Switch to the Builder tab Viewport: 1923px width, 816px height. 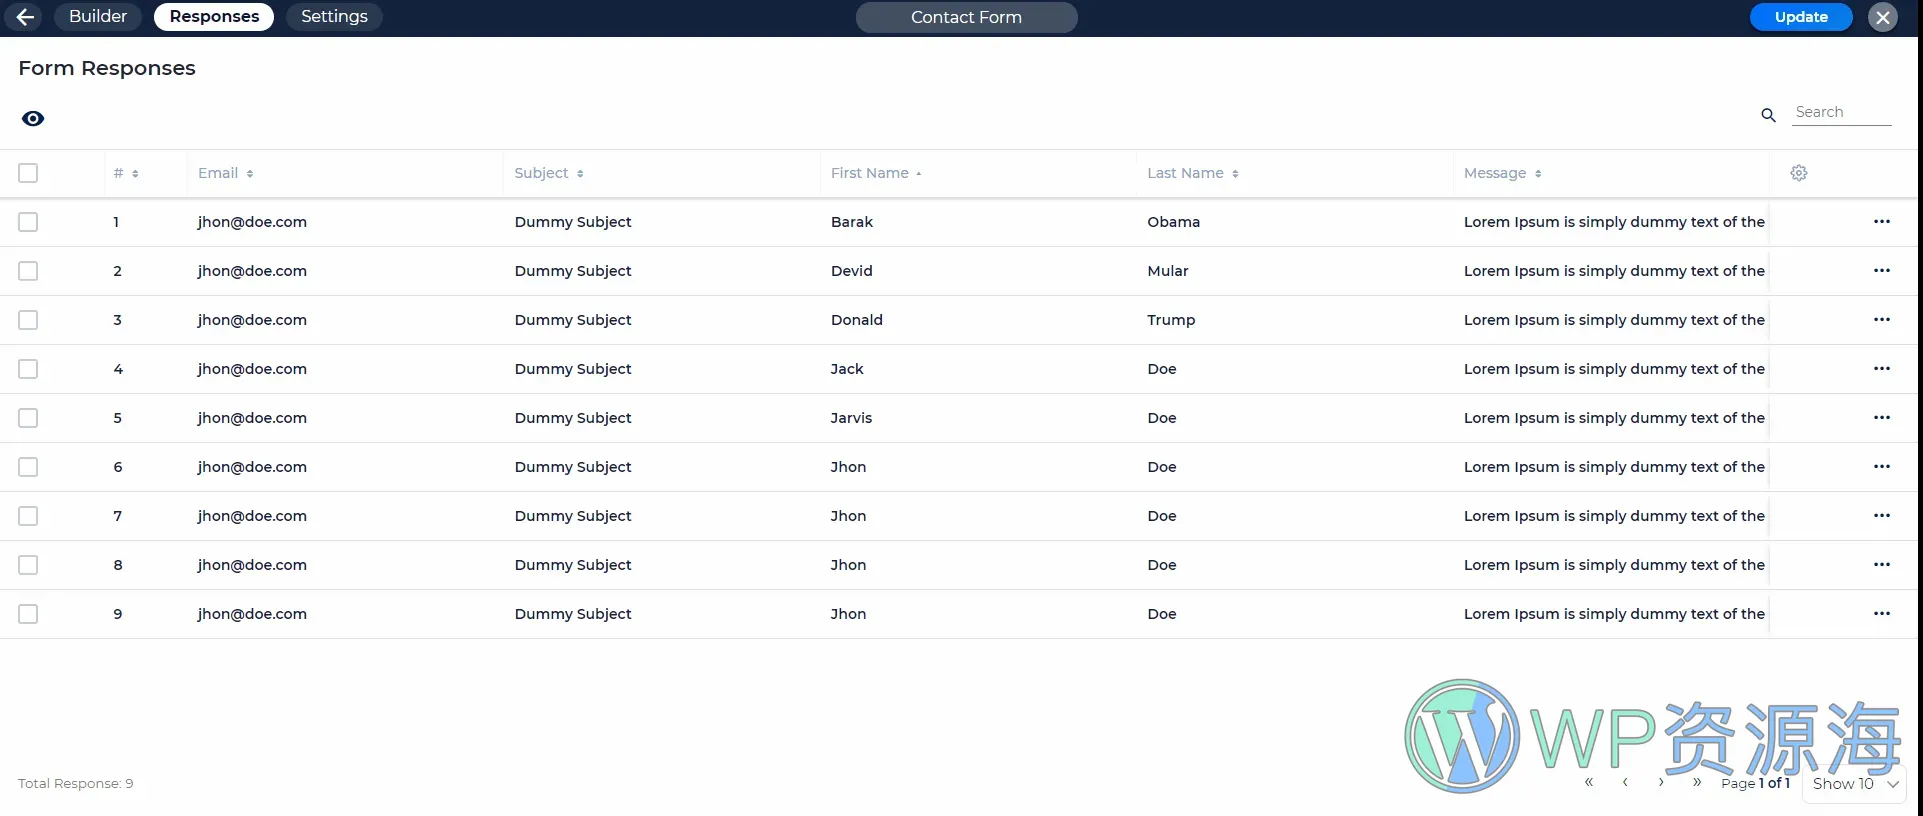tap(98, 17)
